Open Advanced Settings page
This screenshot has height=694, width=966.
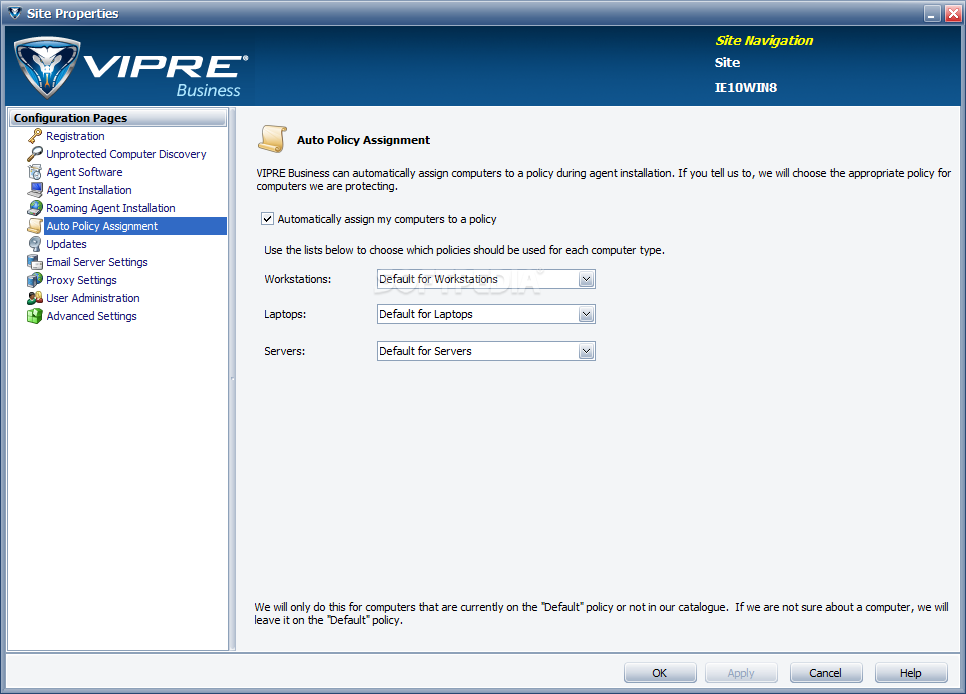click(91, 316)
